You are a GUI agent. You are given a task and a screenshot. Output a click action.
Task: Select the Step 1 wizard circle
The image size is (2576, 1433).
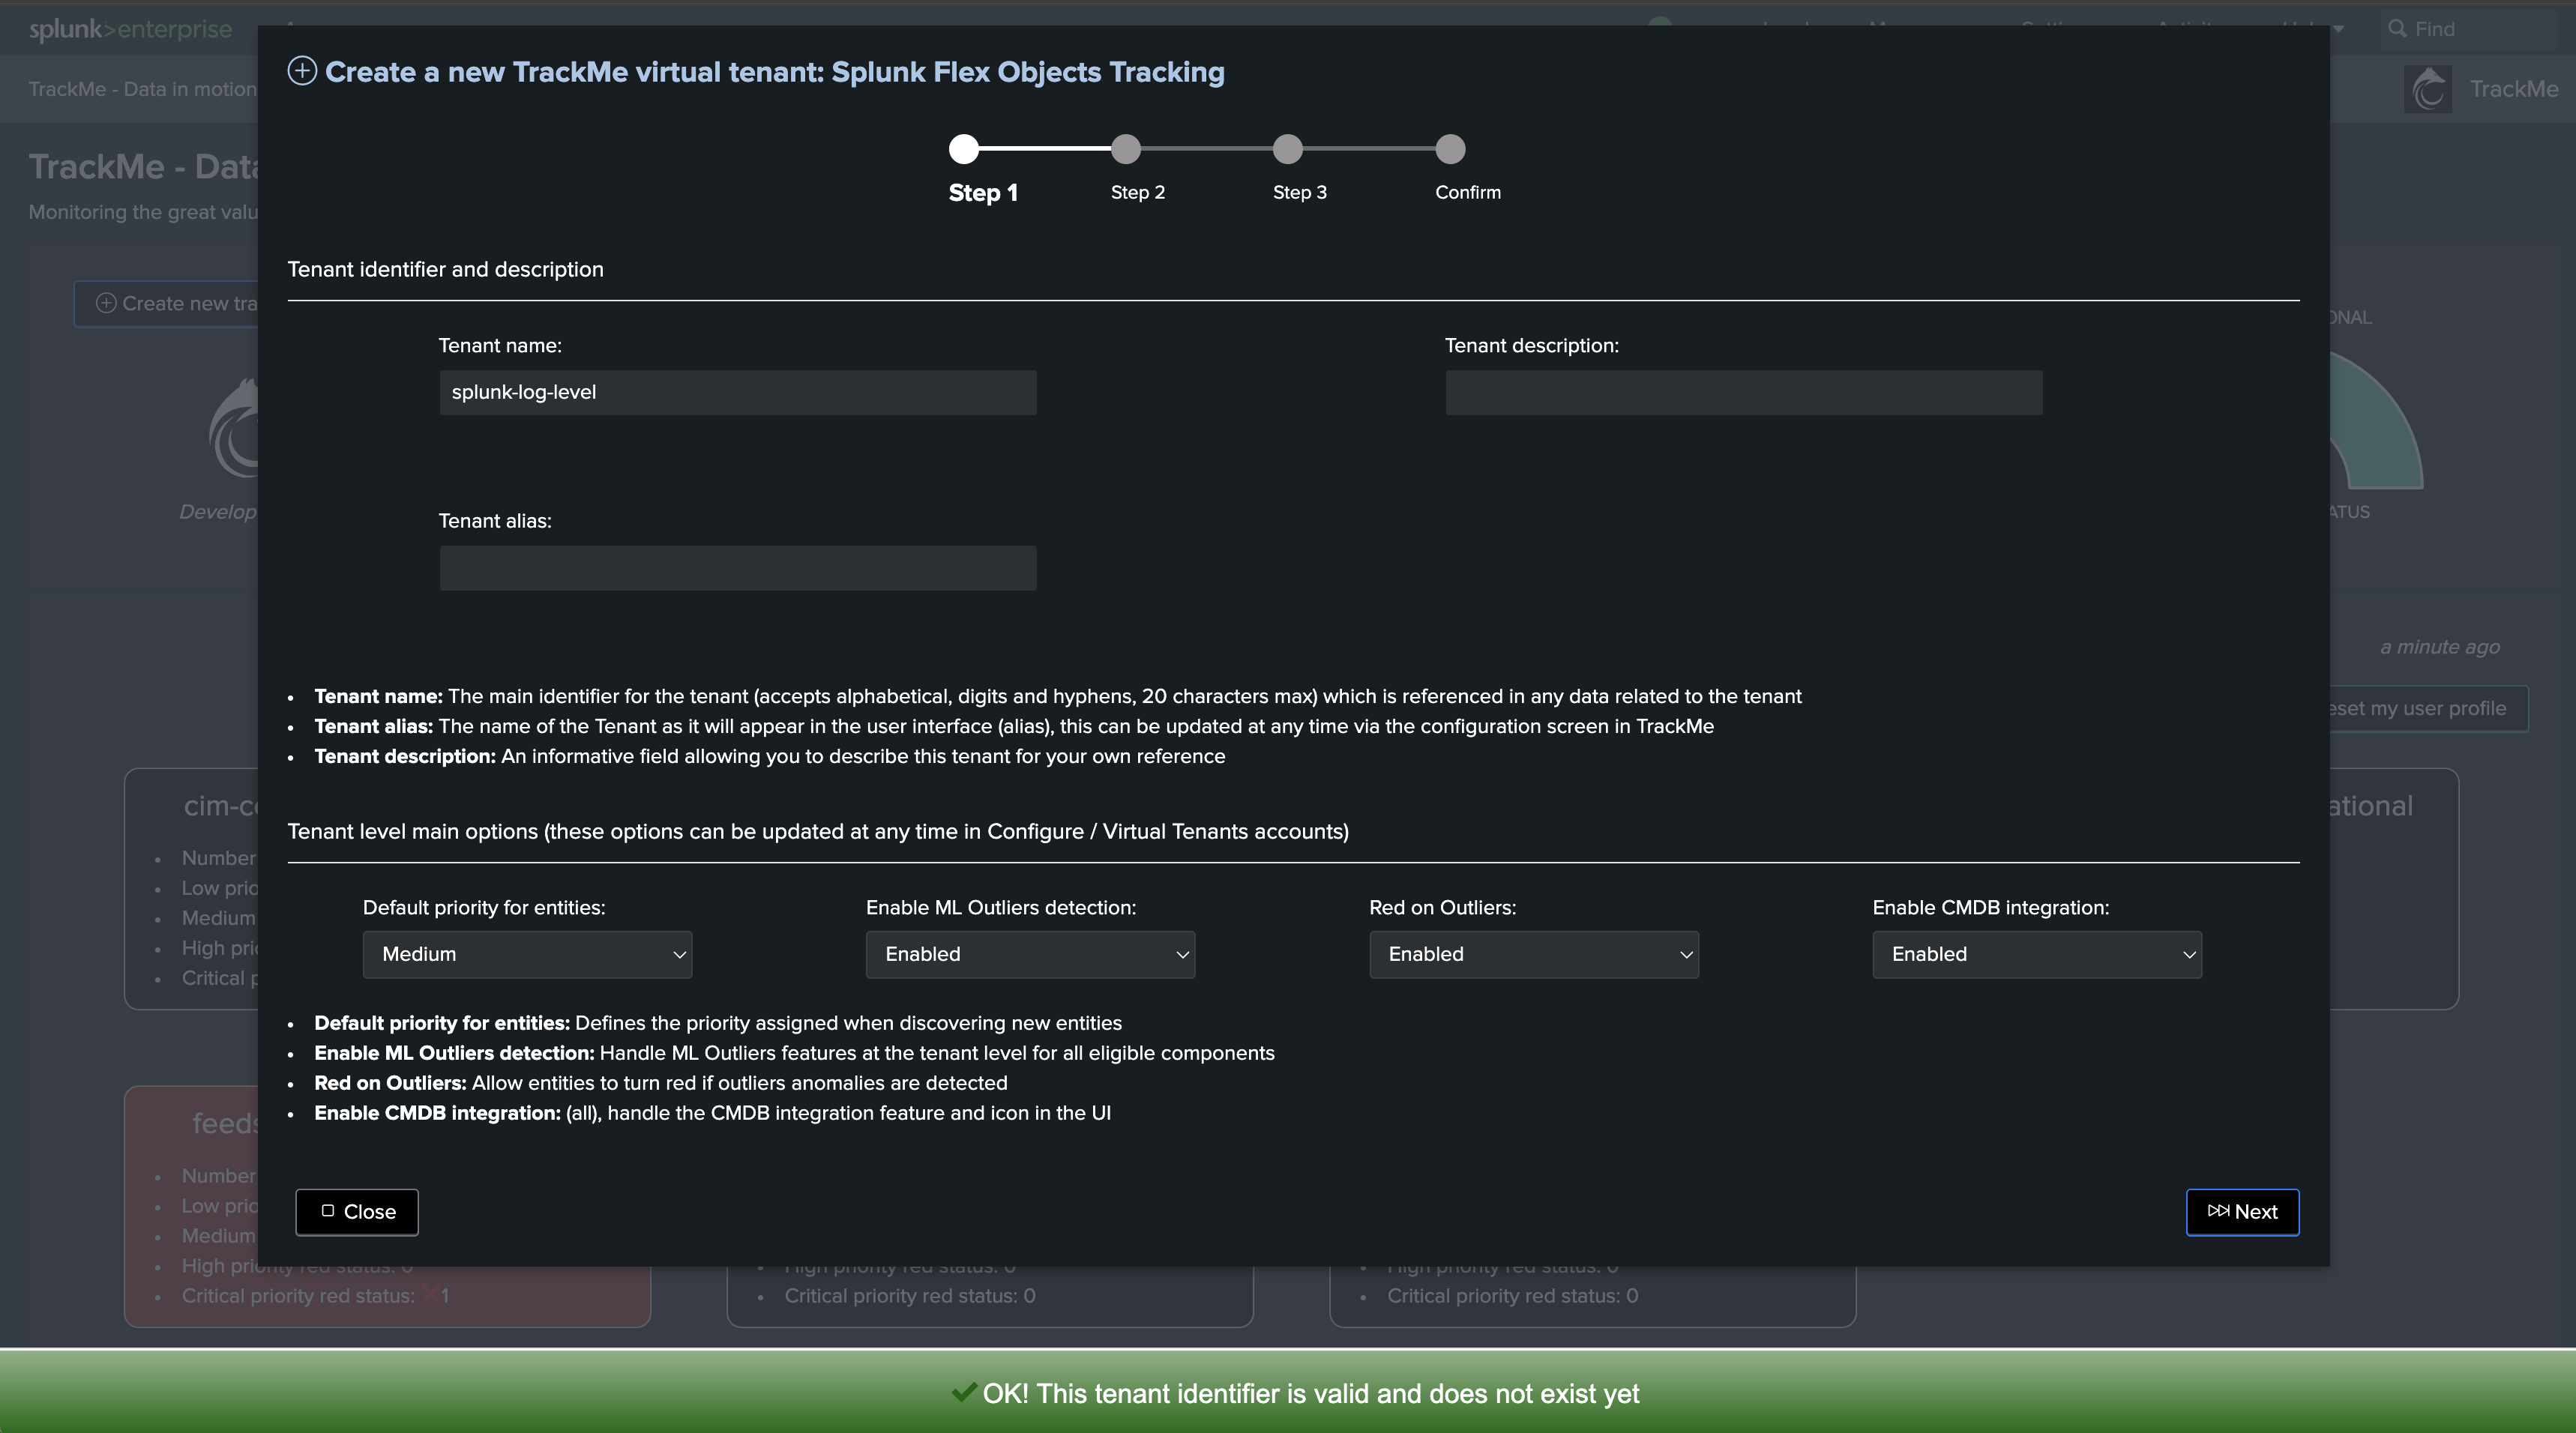click(x=964, y=149)
